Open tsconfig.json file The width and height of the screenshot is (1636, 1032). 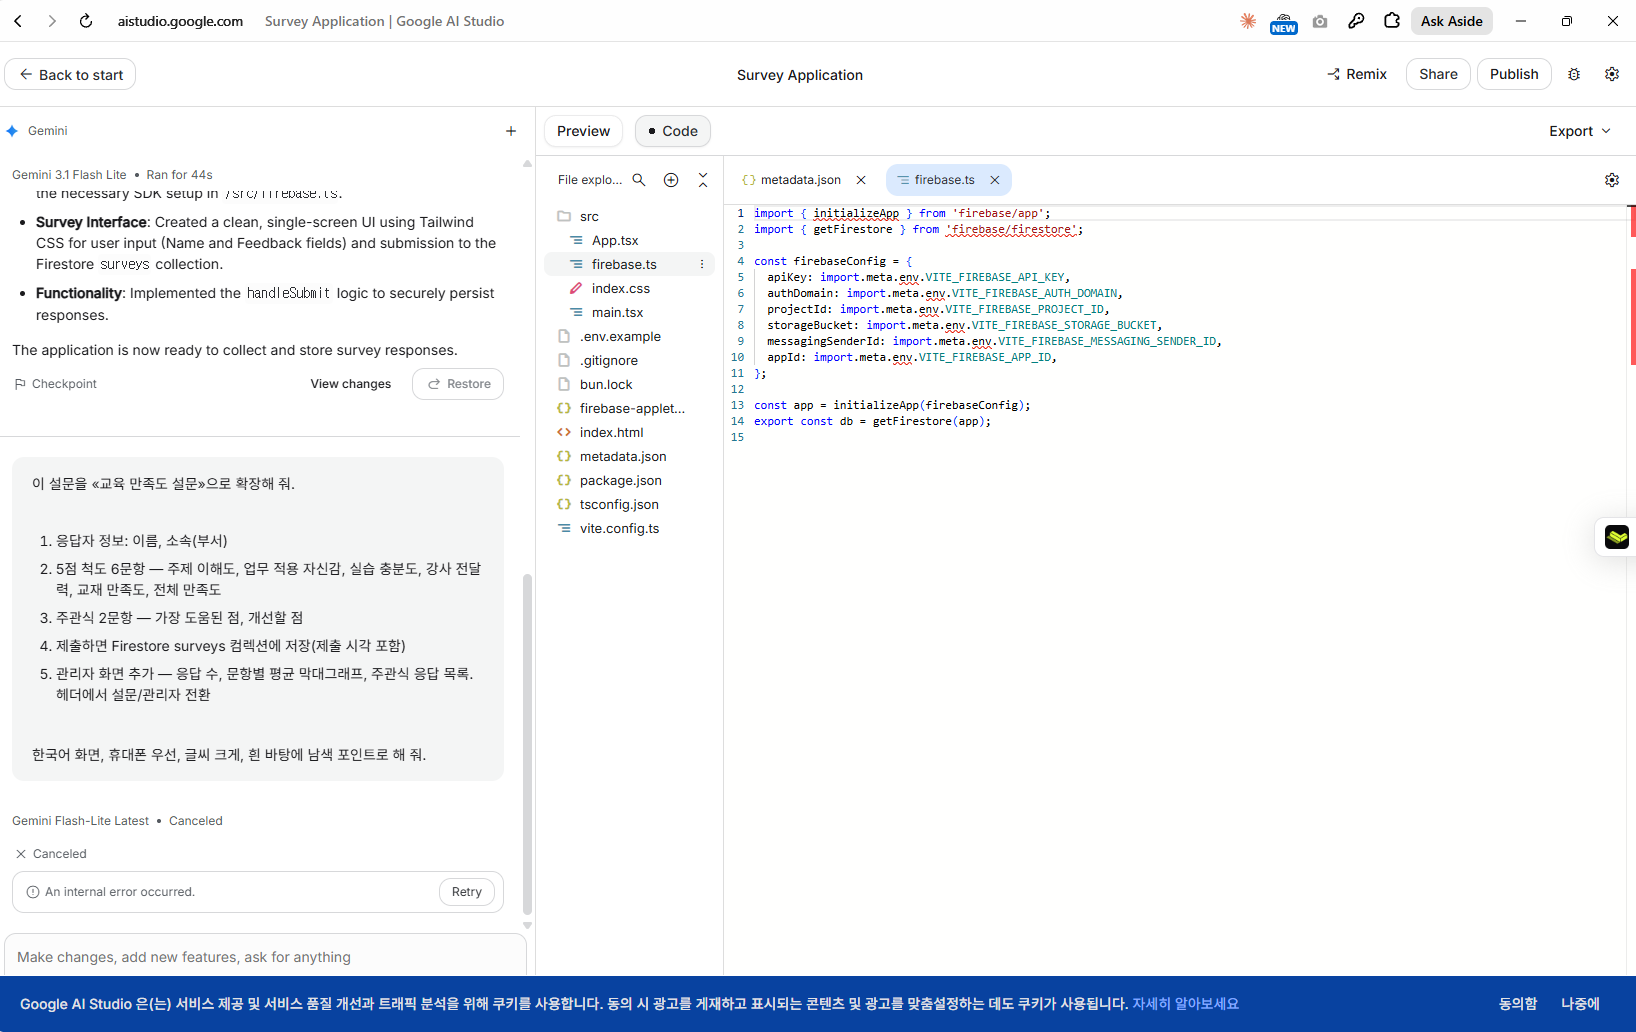(630, 504)
